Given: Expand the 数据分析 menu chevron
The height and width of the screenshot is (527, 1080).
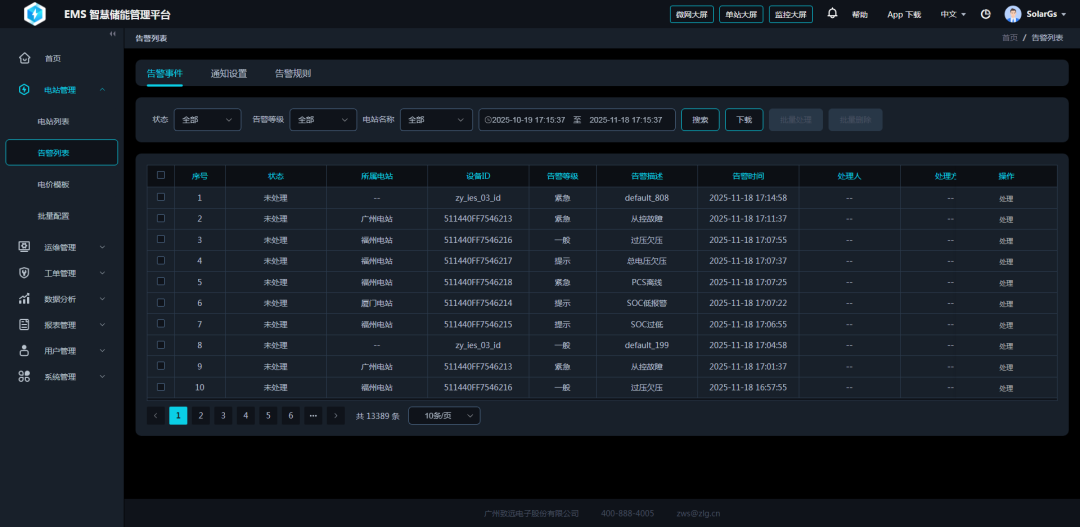Looking at the screenshot, I should point(102,299).
